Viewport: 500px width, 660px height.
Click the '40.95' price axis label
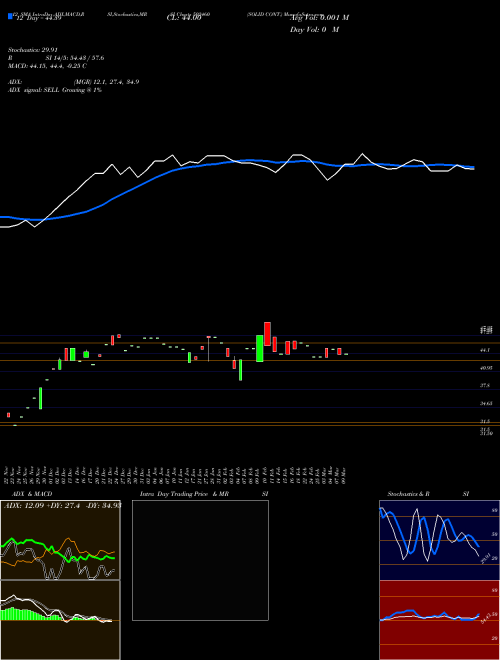(486, 368)
